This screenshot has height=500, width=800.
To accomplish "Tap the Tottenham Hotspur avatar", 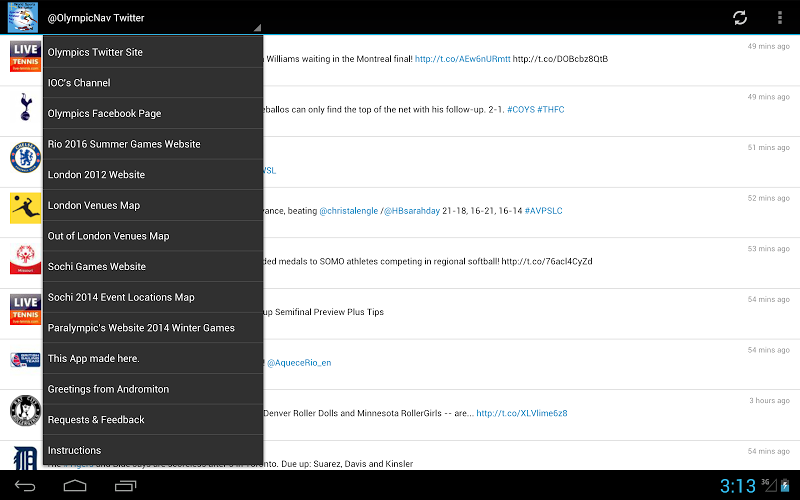I will [x=24, y=107].
